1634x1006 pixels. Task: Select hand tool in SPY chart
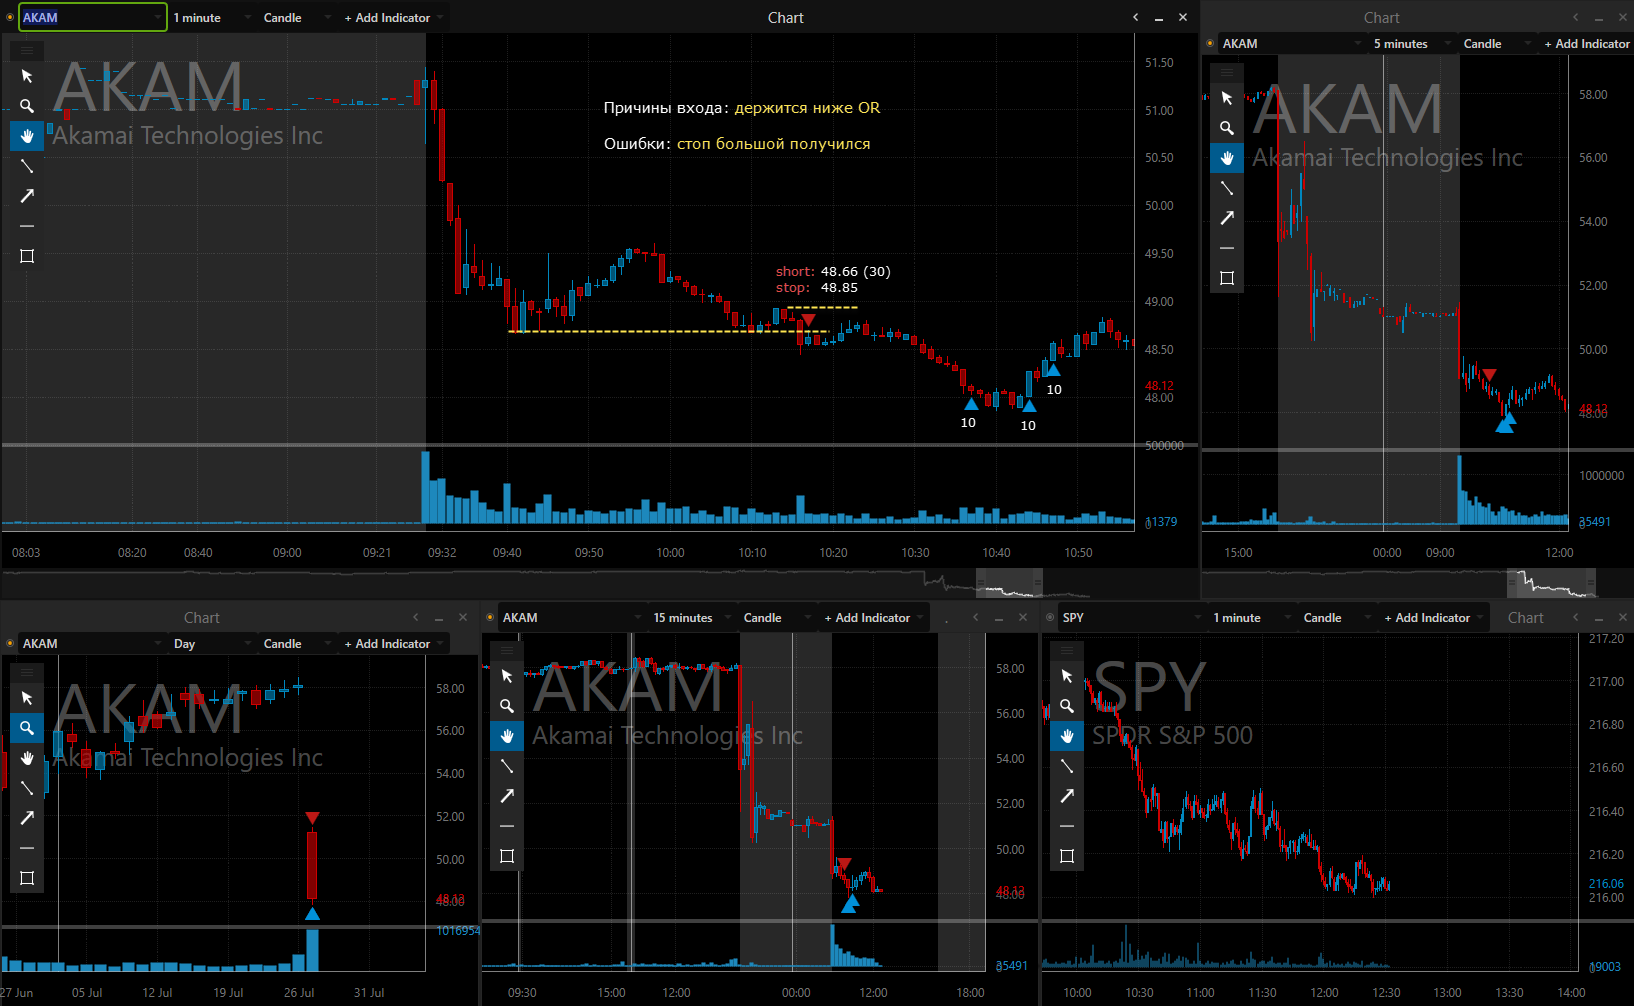click(x=1067, y=736)
